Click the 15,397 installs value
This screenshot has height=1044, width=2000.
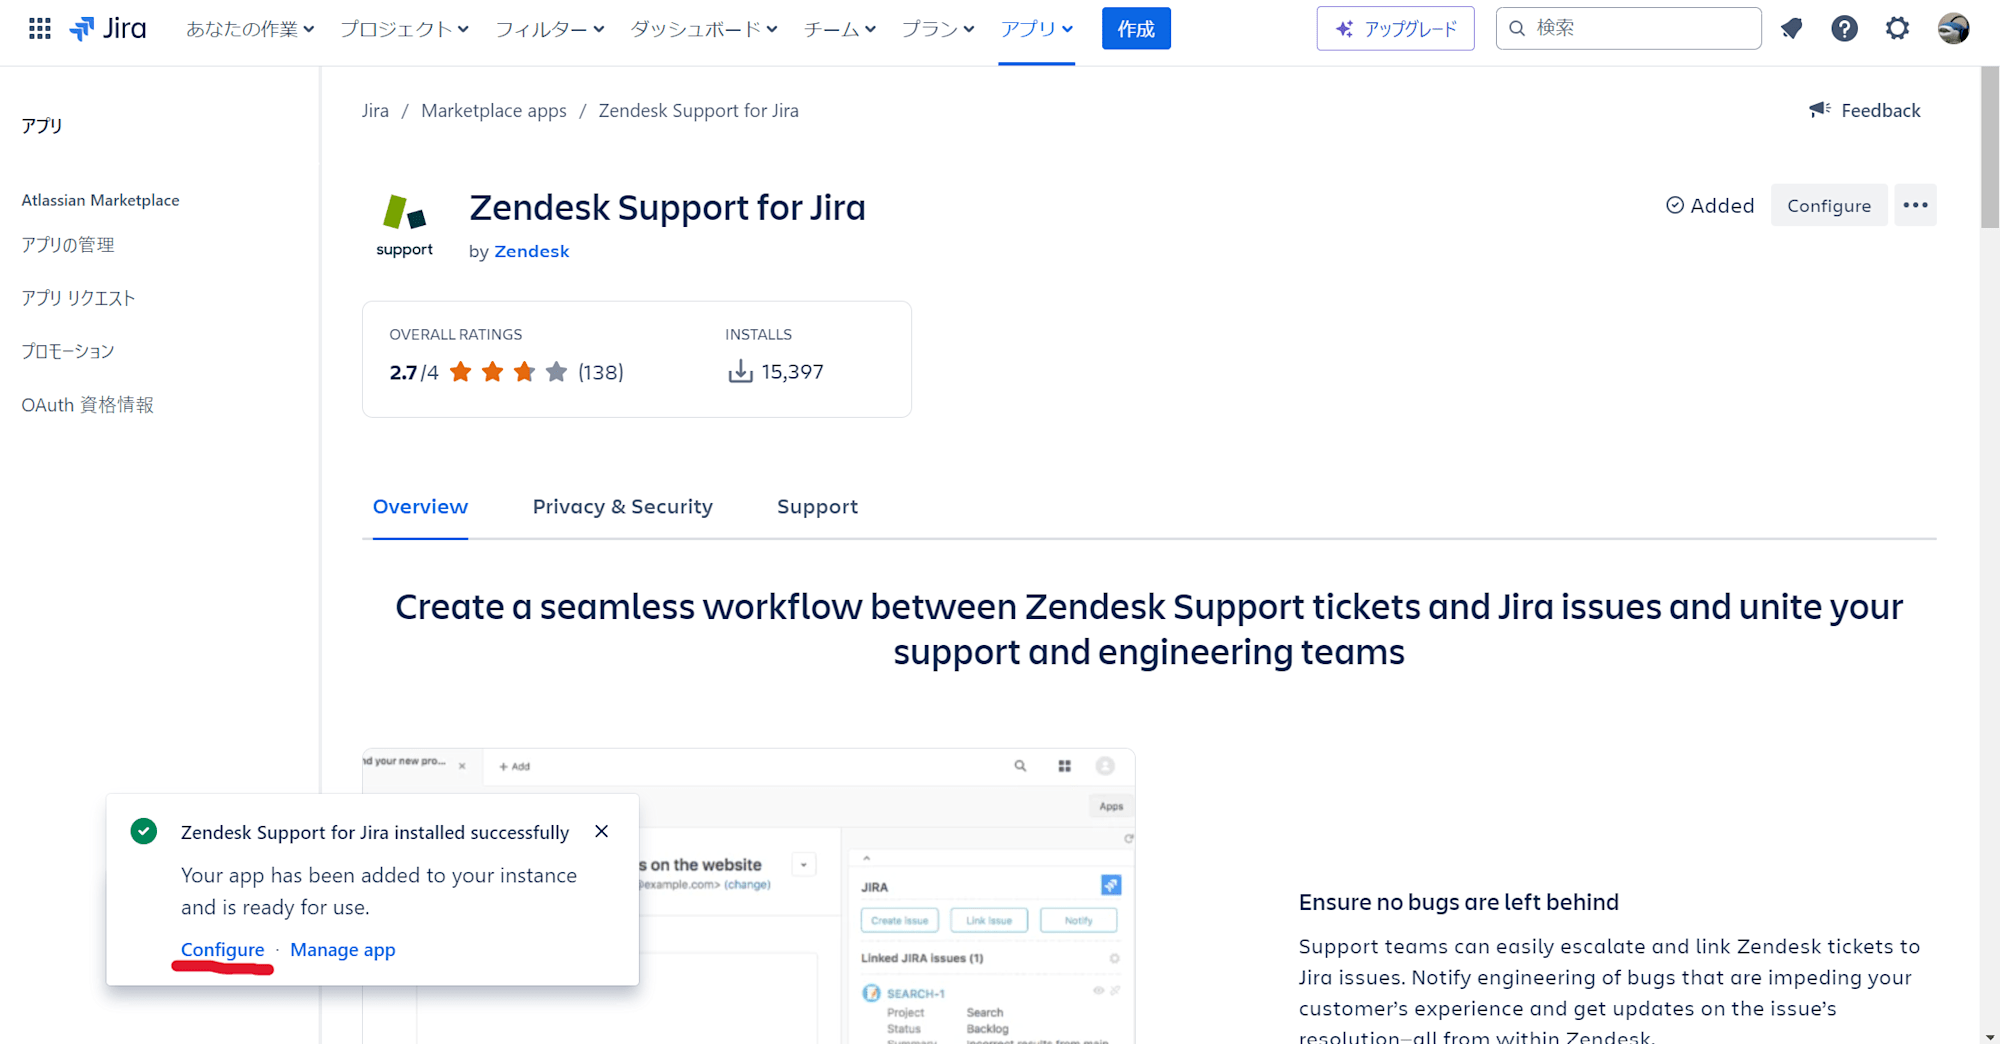(x=792, y=372)
